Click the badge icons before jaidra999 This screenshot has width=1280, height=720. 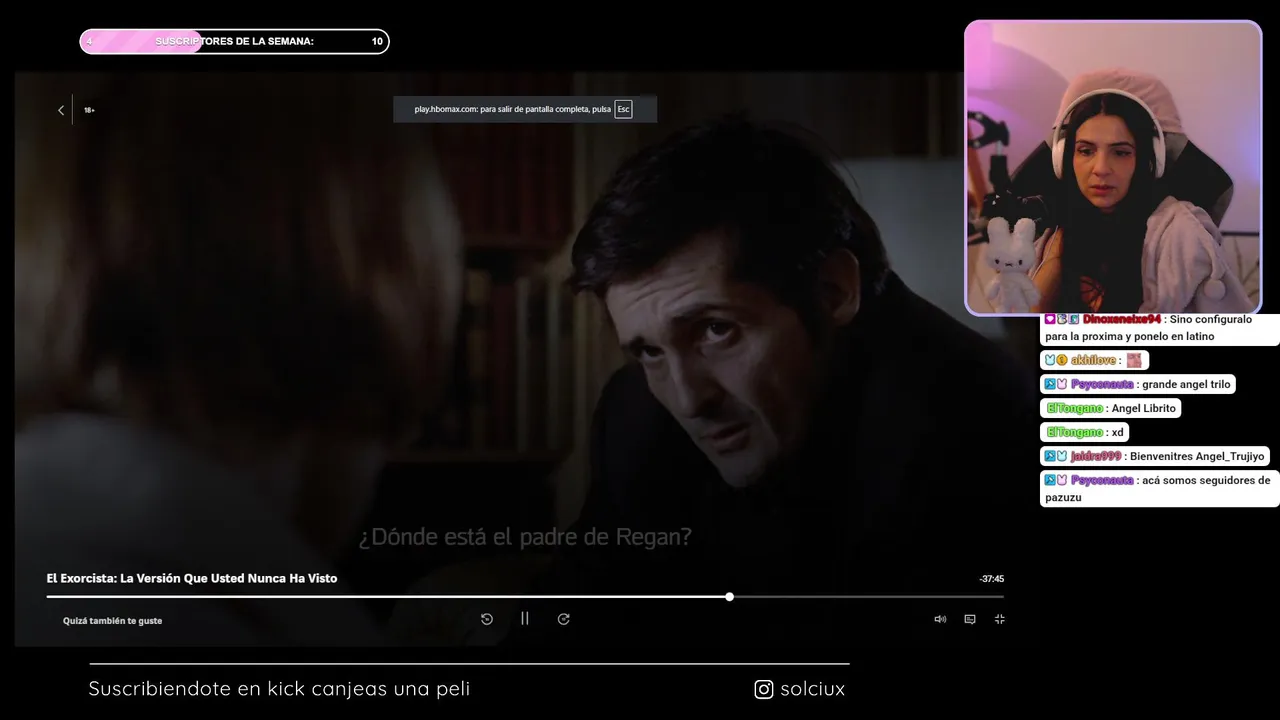(x=1056, y=456)
